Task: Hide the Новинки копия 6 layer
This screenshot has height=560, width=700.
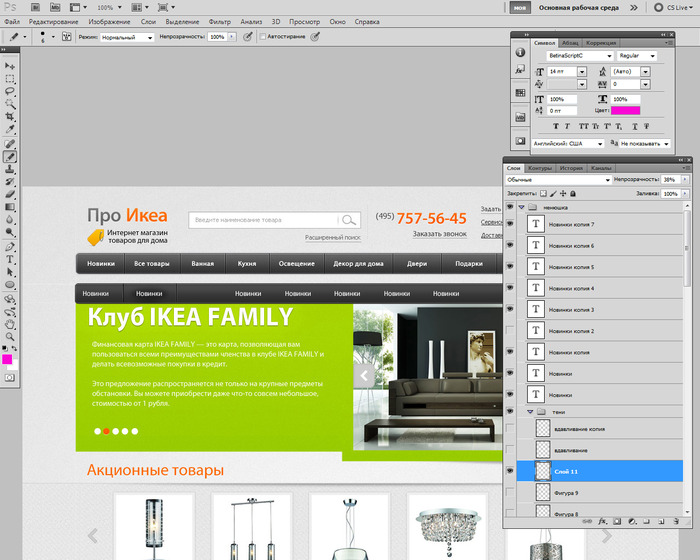Action: 510,245
